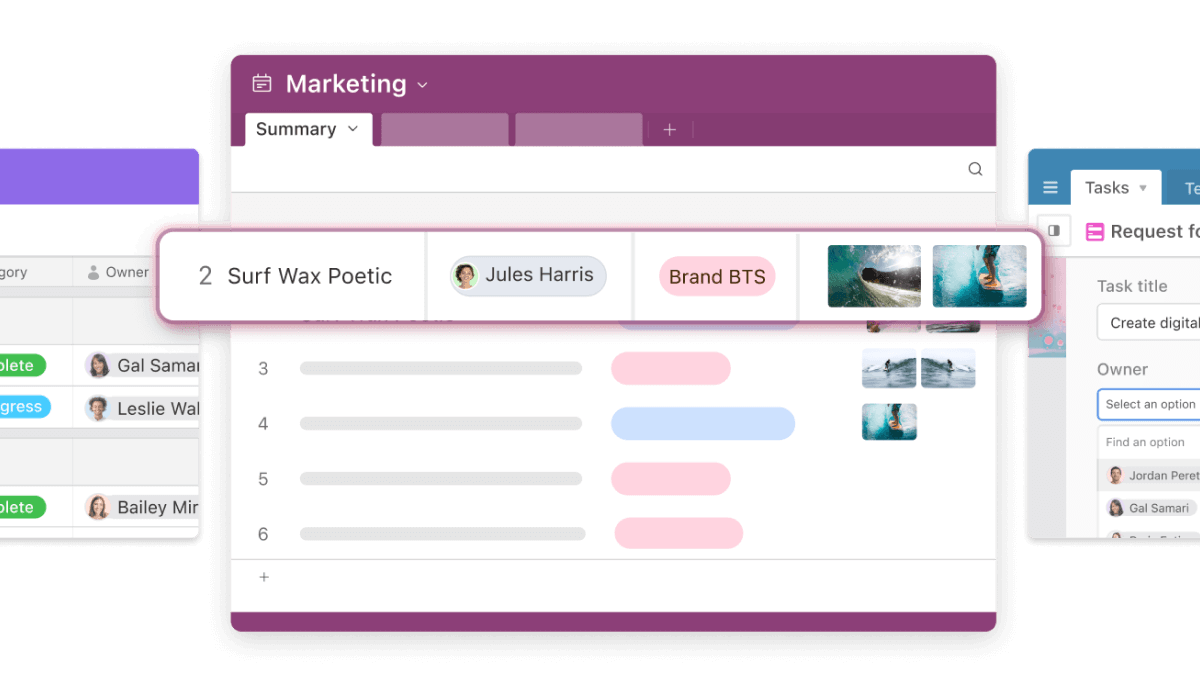The height and width of the screenshot is (686, 1200).
Task: Click the pink form icon beside Request
Action: pyautogui.click(x=1095, y=232)
